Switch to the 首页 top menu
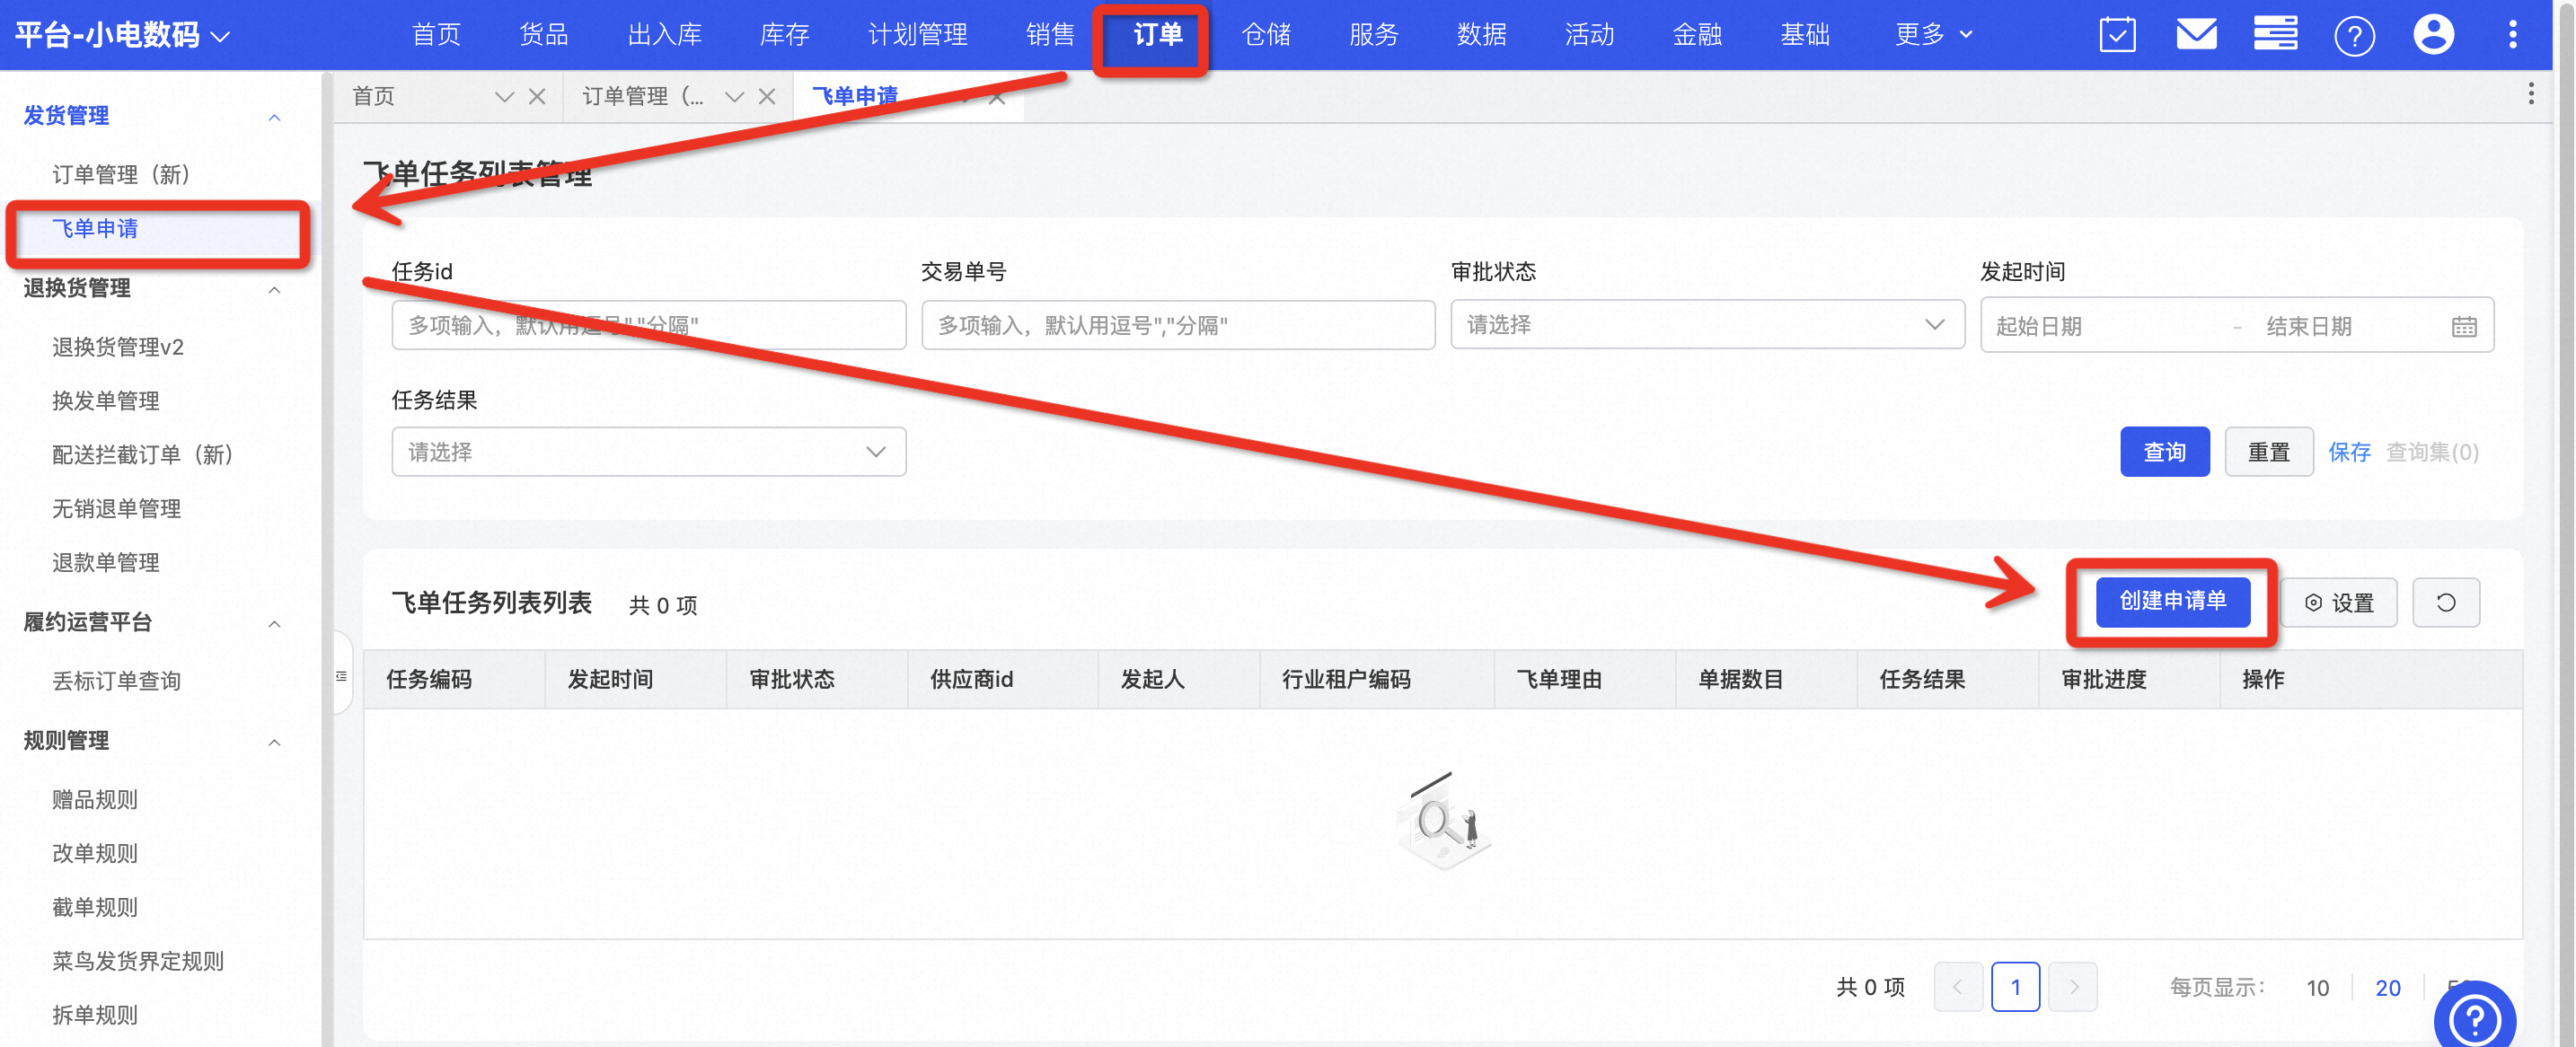 [436, 35]
